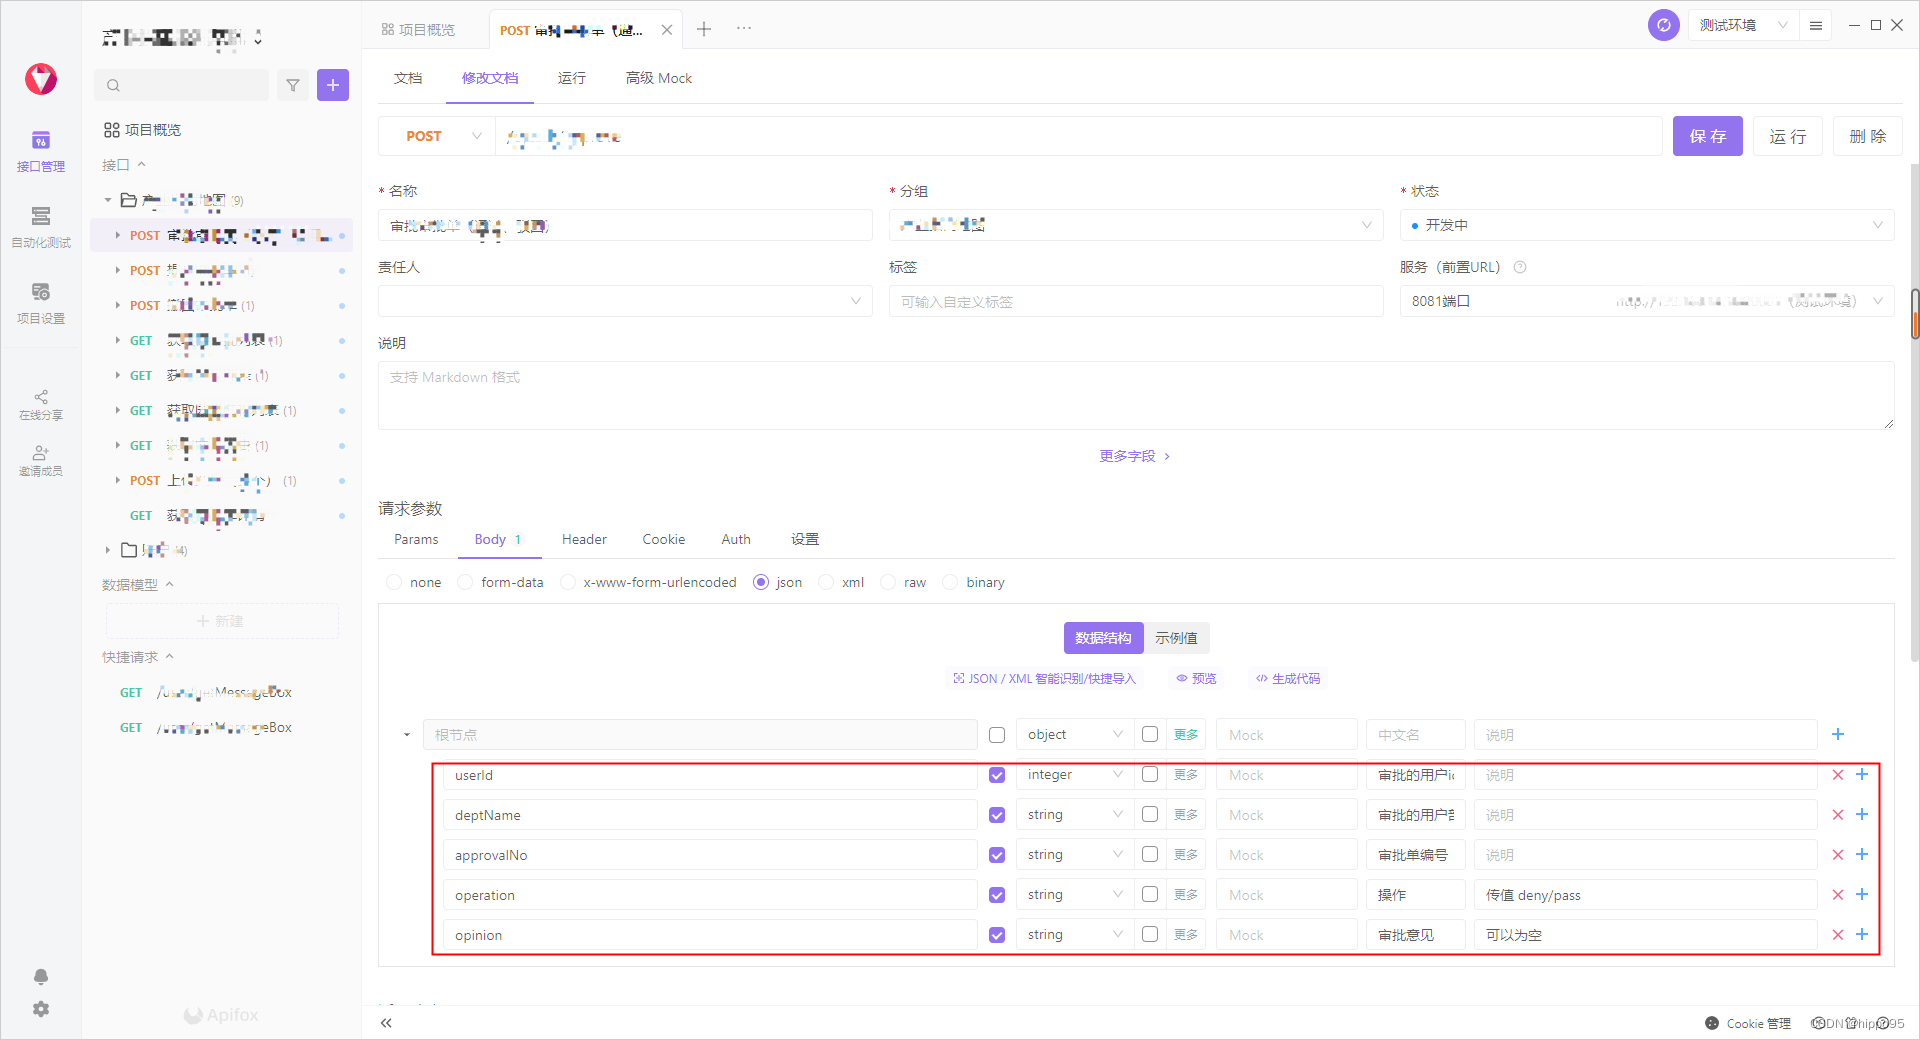Switch to the Header tab
Viewport: 1920px width, 1040px height.
click(x=584, y=539)
